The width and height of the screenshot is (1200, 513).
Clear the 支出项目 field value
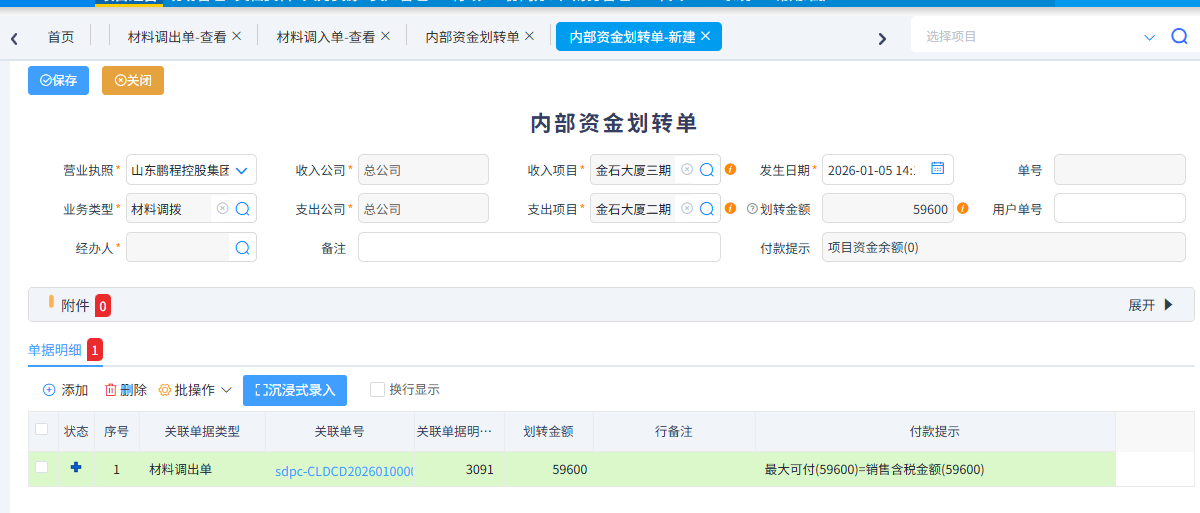(x=687, y=209)
